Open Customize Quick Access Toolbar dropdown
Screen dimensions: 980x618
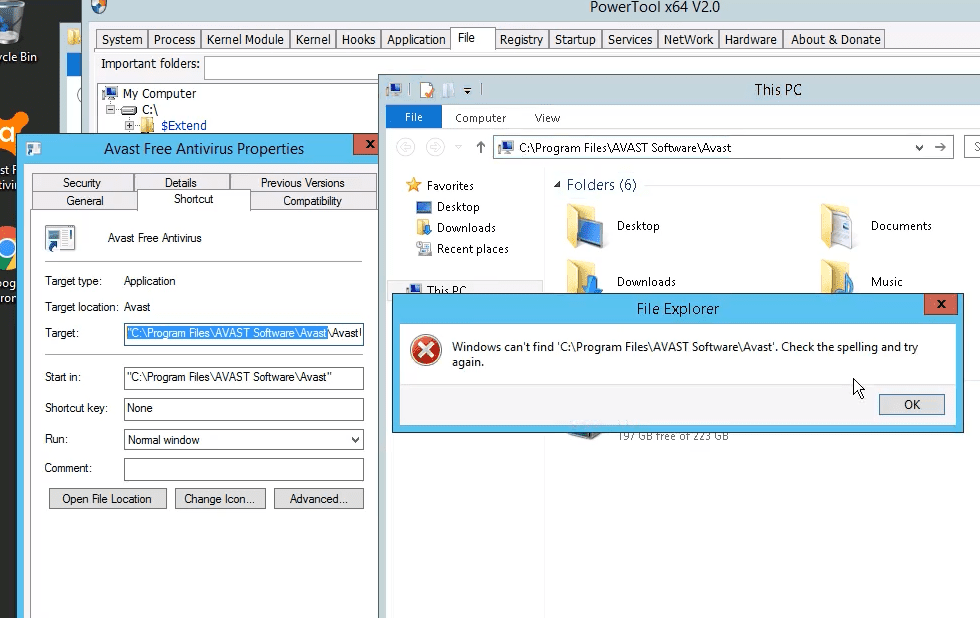468,91
